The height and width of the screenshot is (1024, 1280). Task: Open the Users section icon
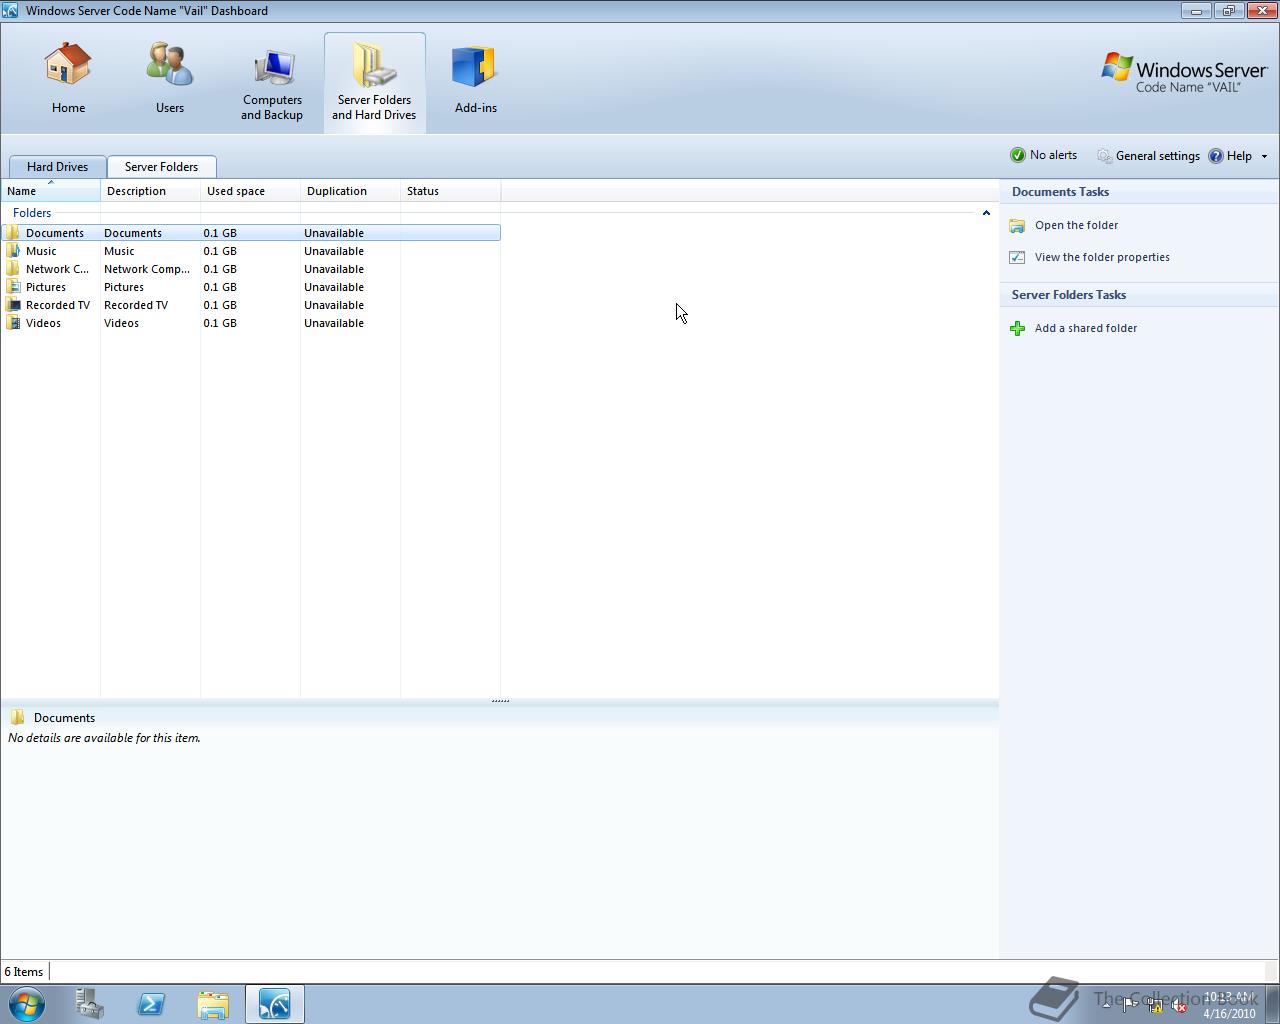[x=169, y=65]
